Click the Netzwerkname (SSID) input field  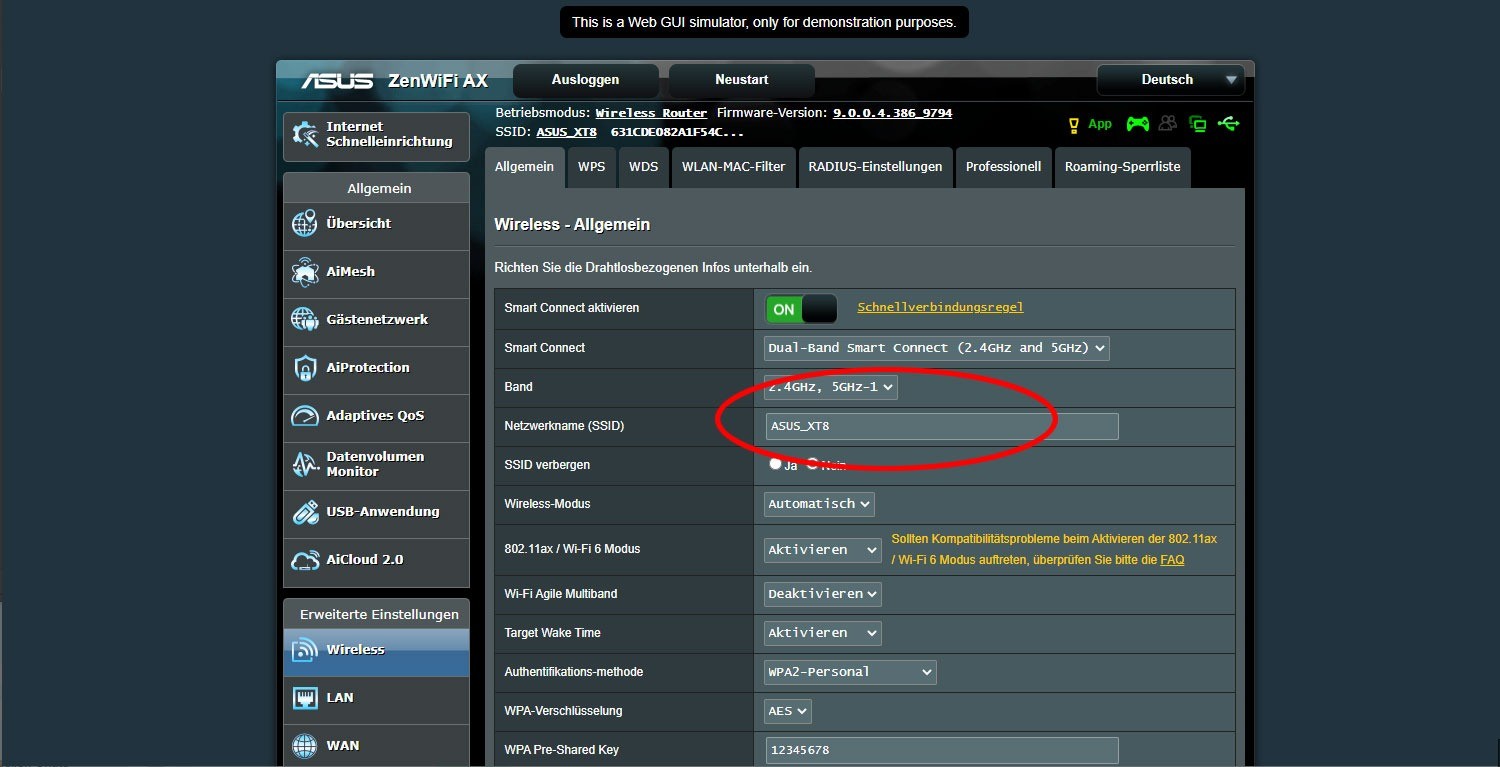[x=942, y=426]
